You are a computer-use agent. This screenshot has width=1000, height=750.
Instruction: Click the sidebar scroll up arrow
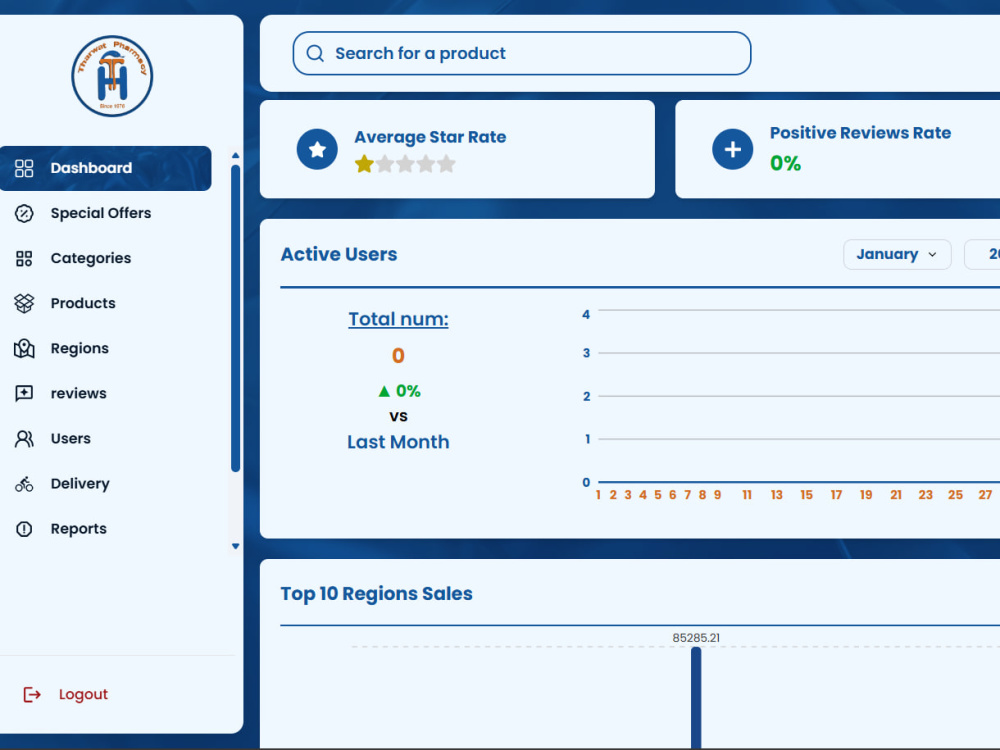point(235,156)
